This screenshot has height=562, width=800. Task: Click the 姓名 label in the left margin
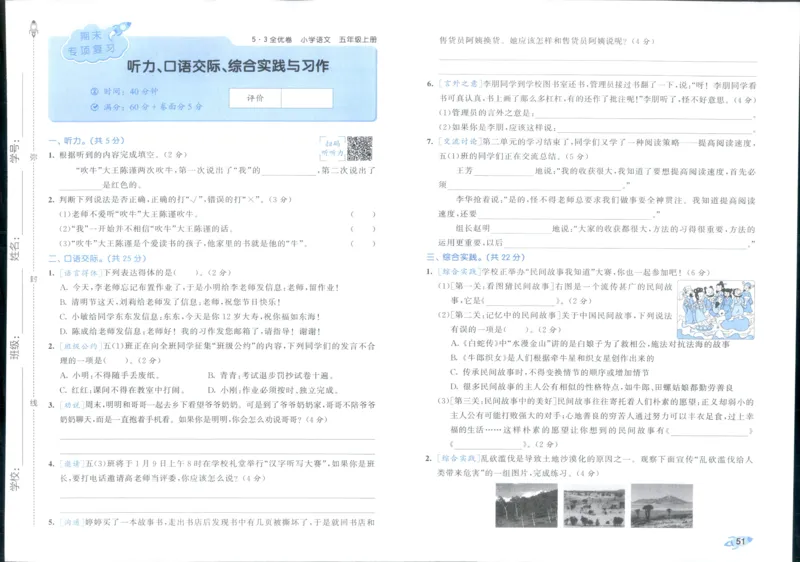[x=16, y=249]
